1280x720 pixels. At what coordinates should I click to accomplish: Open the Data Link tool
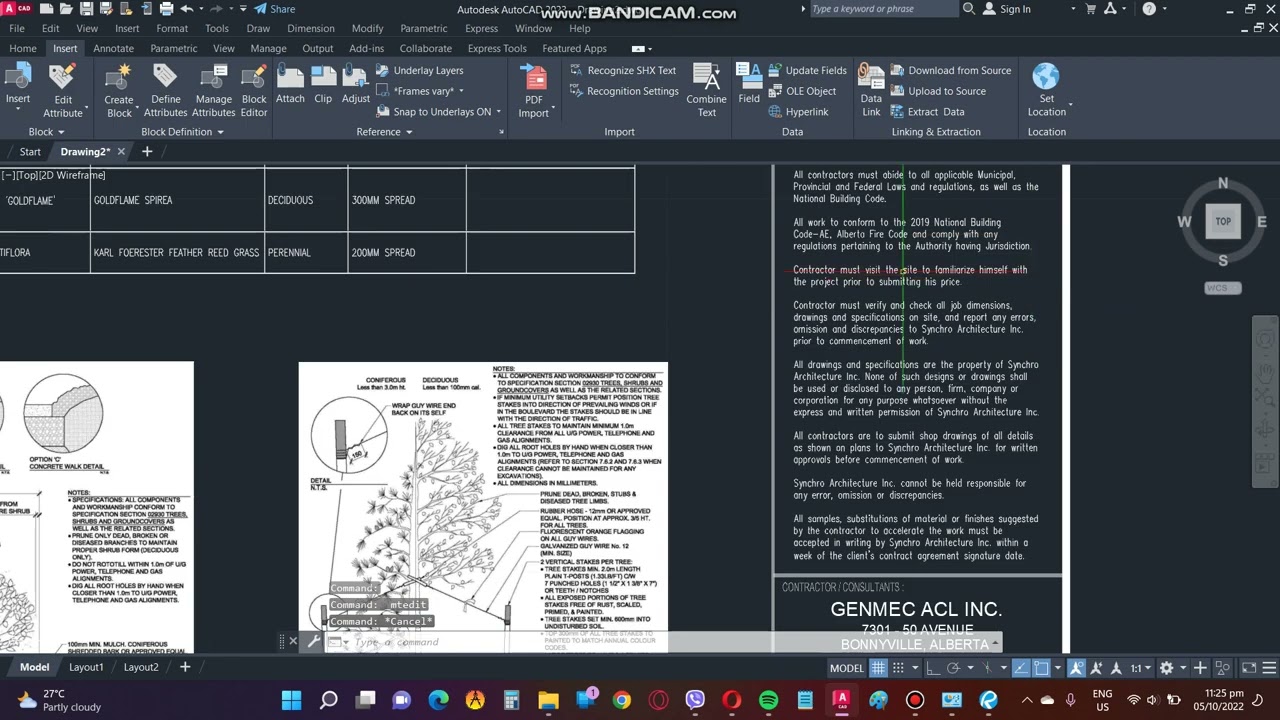(871, 90)
